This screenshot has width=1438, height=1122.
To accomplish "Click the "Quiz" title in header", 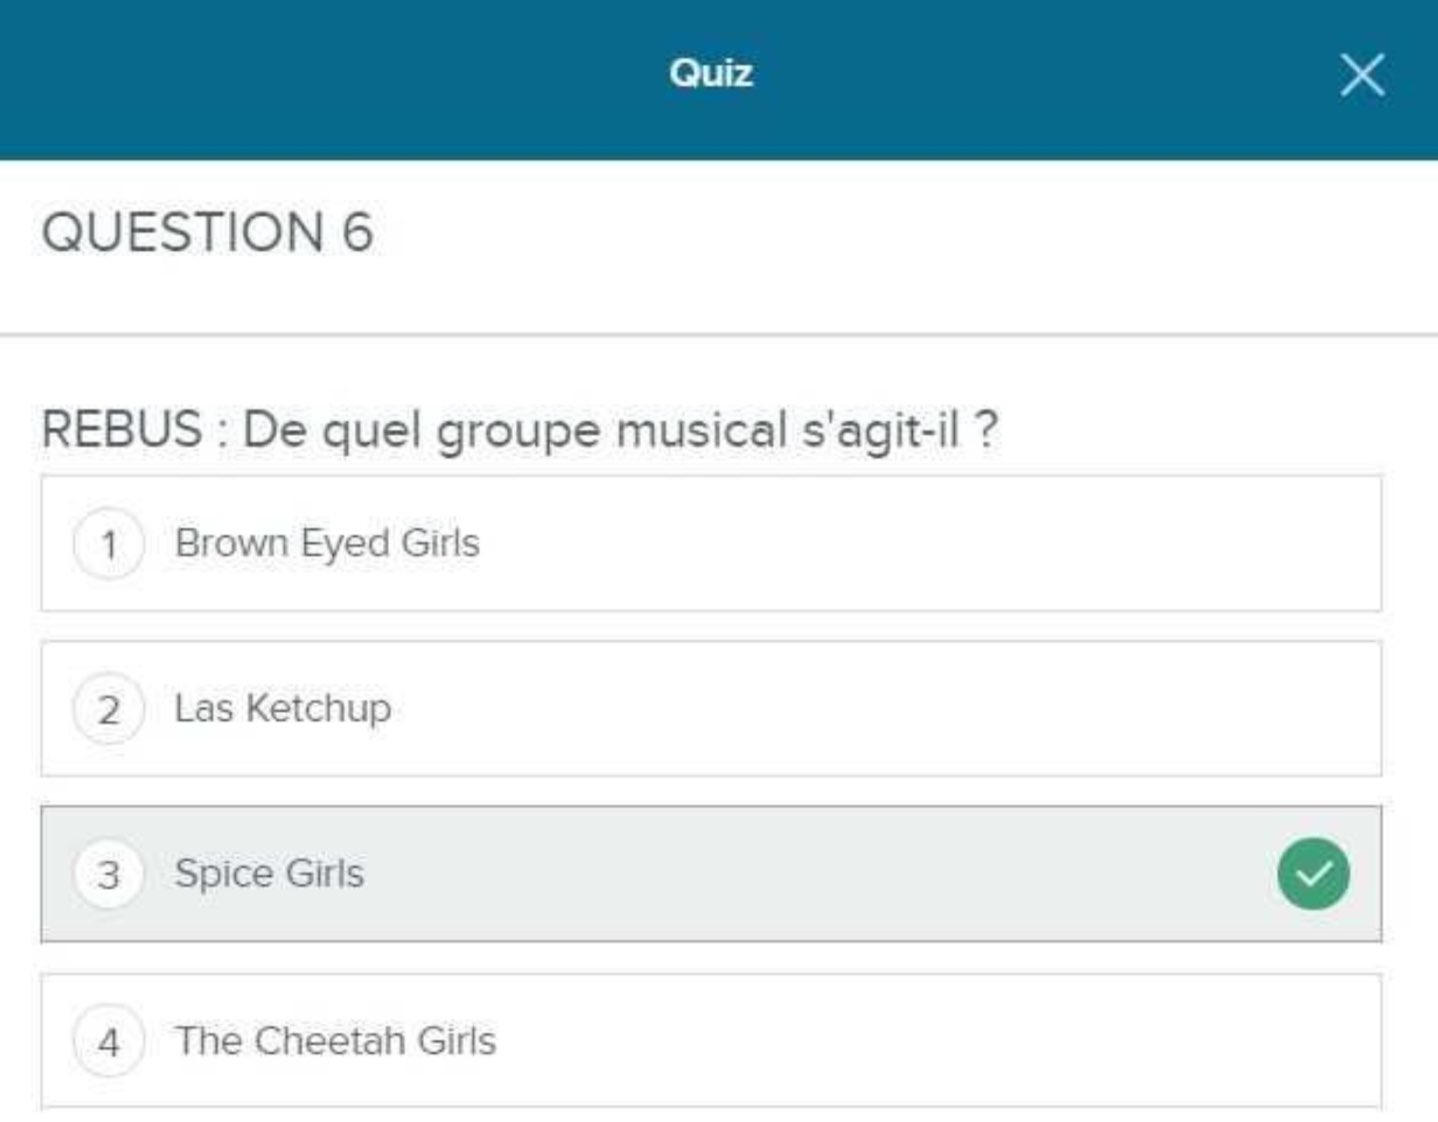I will click(x=711, y=73).
